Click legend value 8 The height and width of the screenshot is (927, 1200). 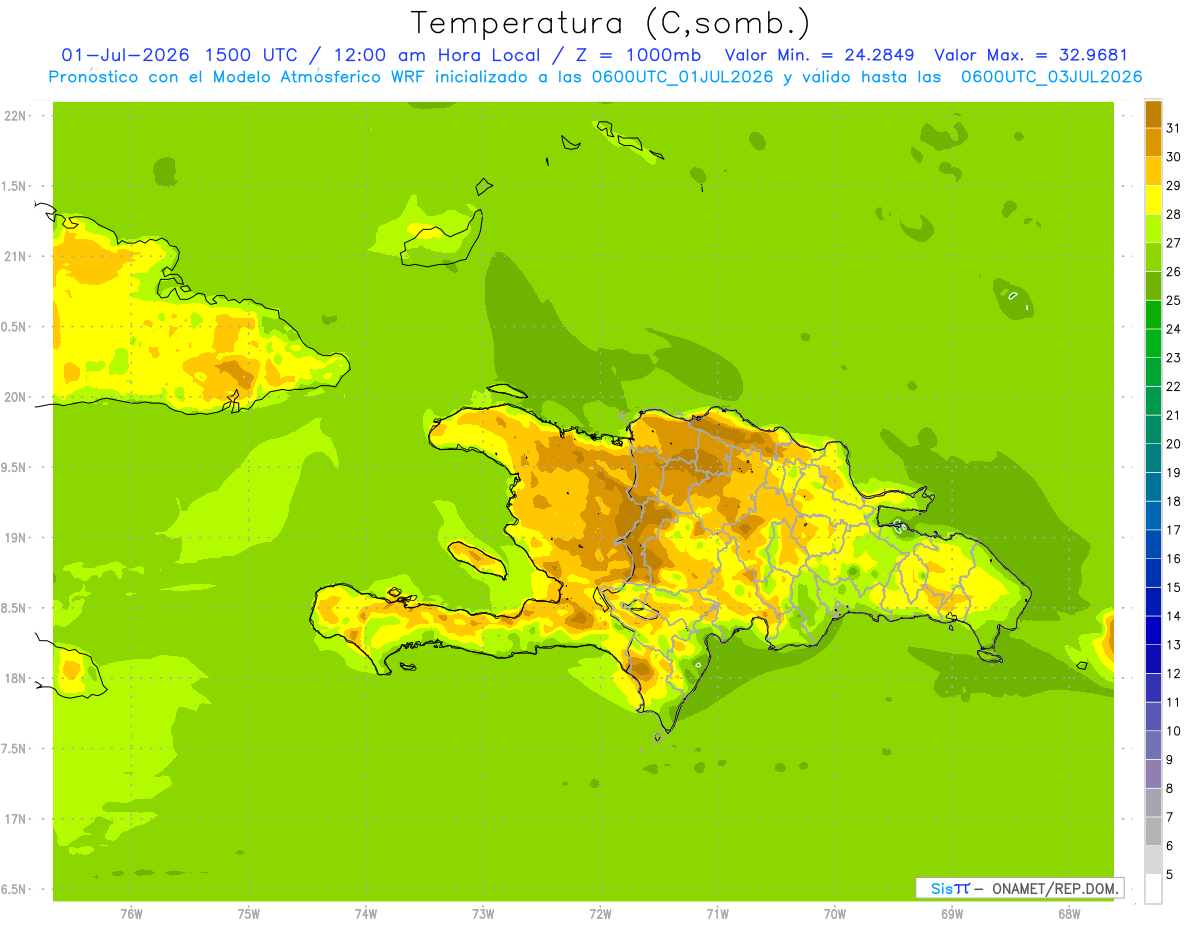click(1170, 788)
